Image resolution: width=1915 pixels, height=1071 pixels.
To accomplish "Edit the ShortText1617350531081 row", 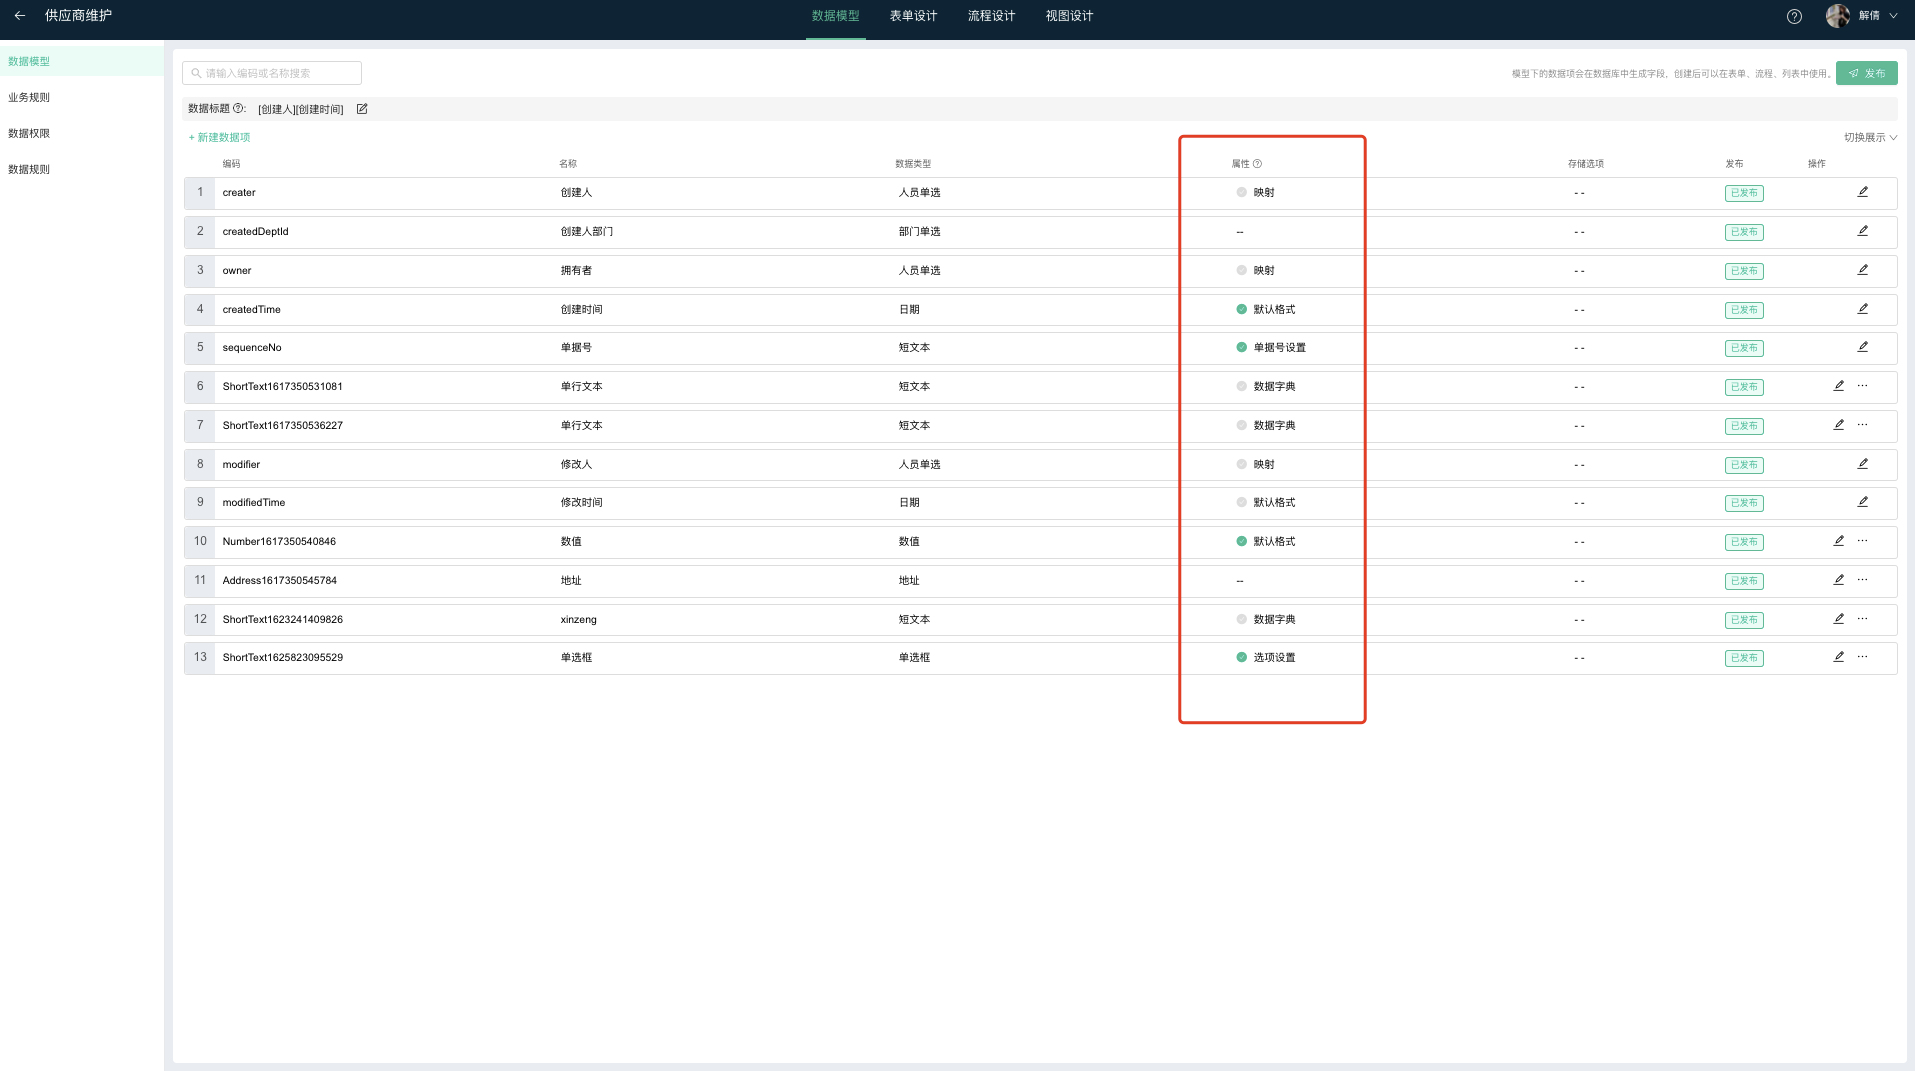I will [1839, 386].
